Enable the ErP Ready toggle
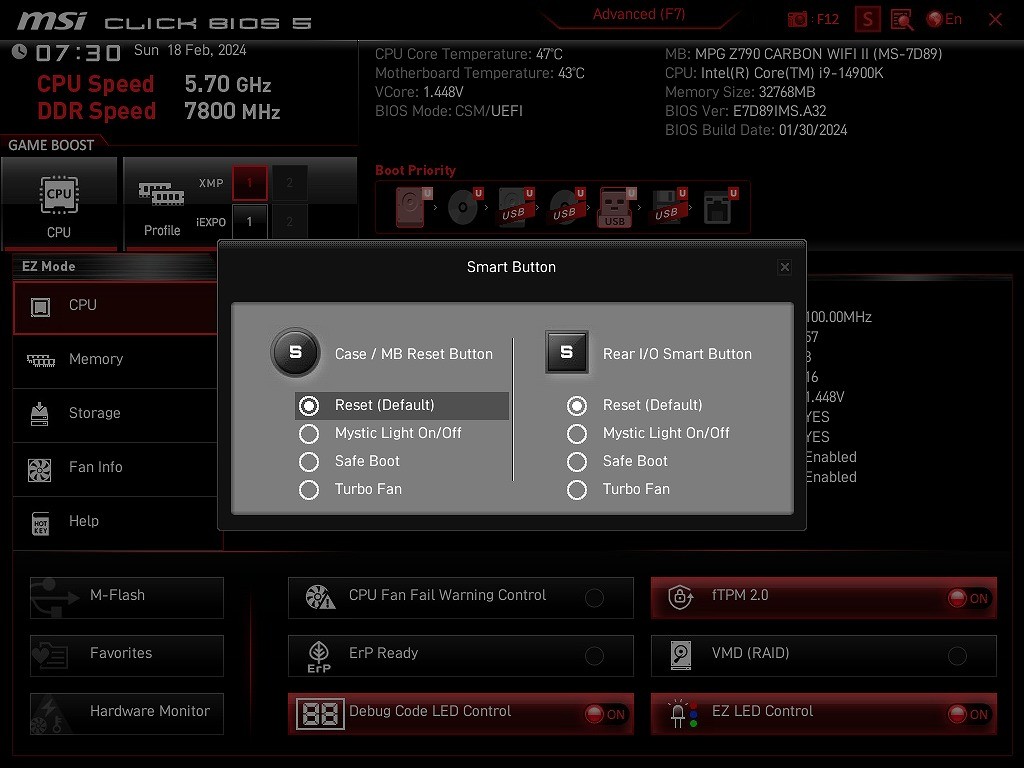This screenshot has width=1024, height=768. (594, 656)
